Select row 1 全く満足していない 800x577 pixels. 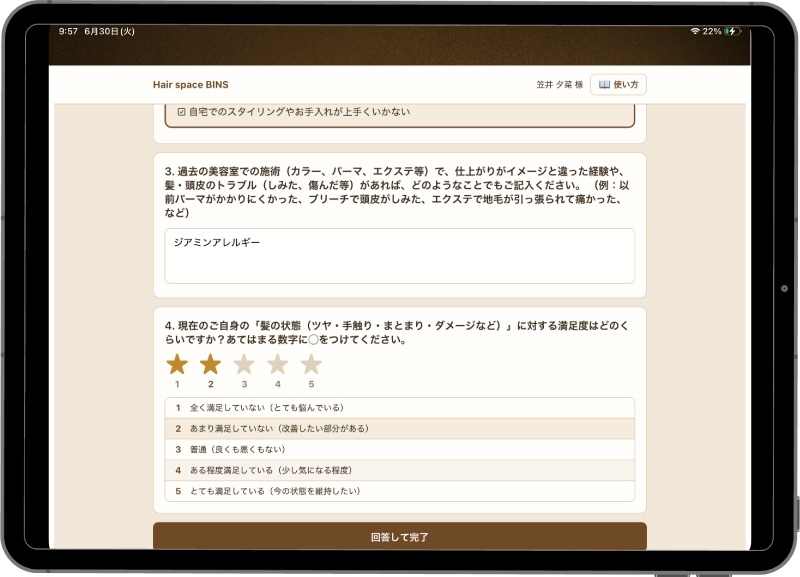400,408
